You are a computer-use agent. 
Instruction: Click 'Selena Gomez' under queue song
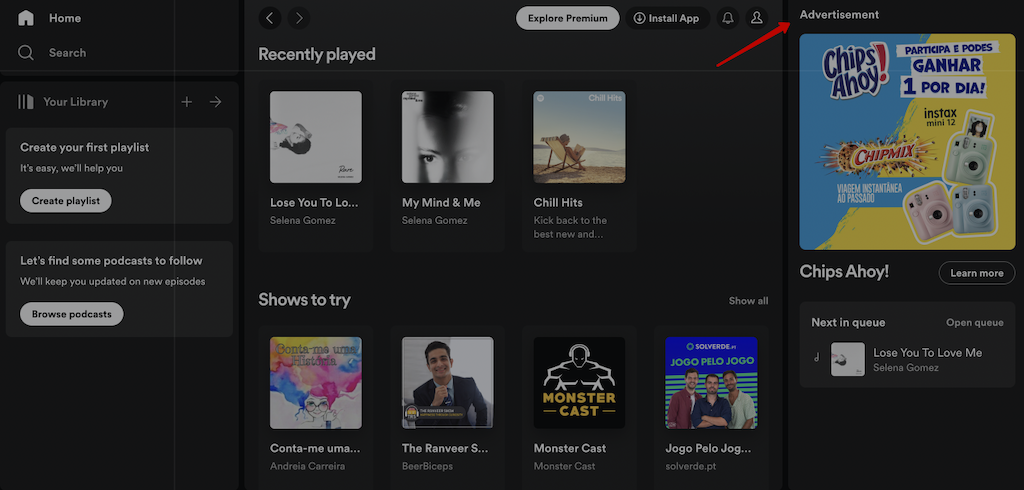(906, 368)
